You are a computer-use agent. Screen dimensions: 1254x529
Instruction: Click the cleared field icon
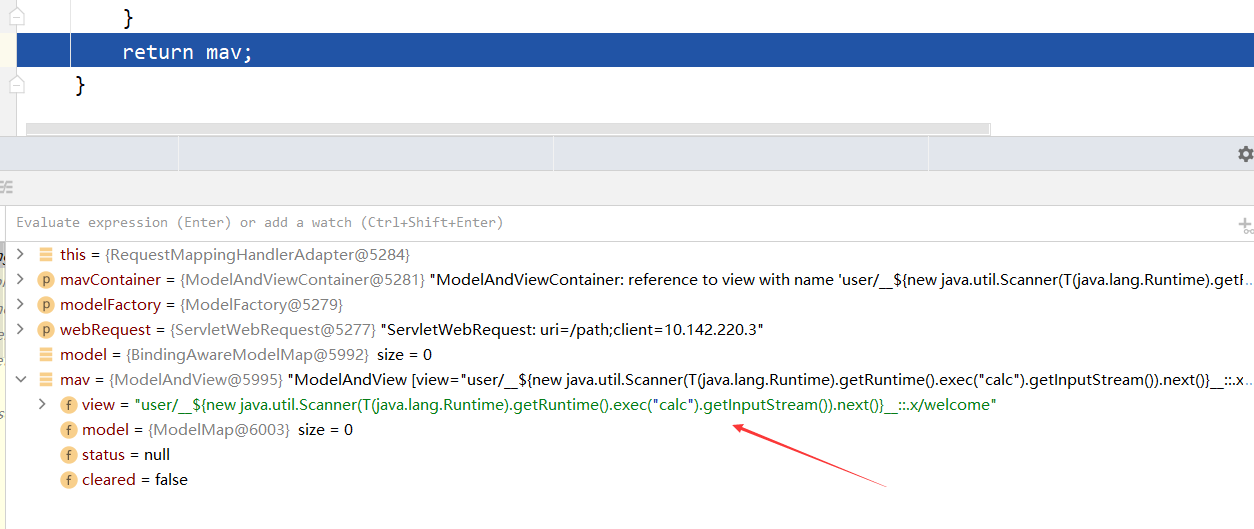(x=69, y=480)
